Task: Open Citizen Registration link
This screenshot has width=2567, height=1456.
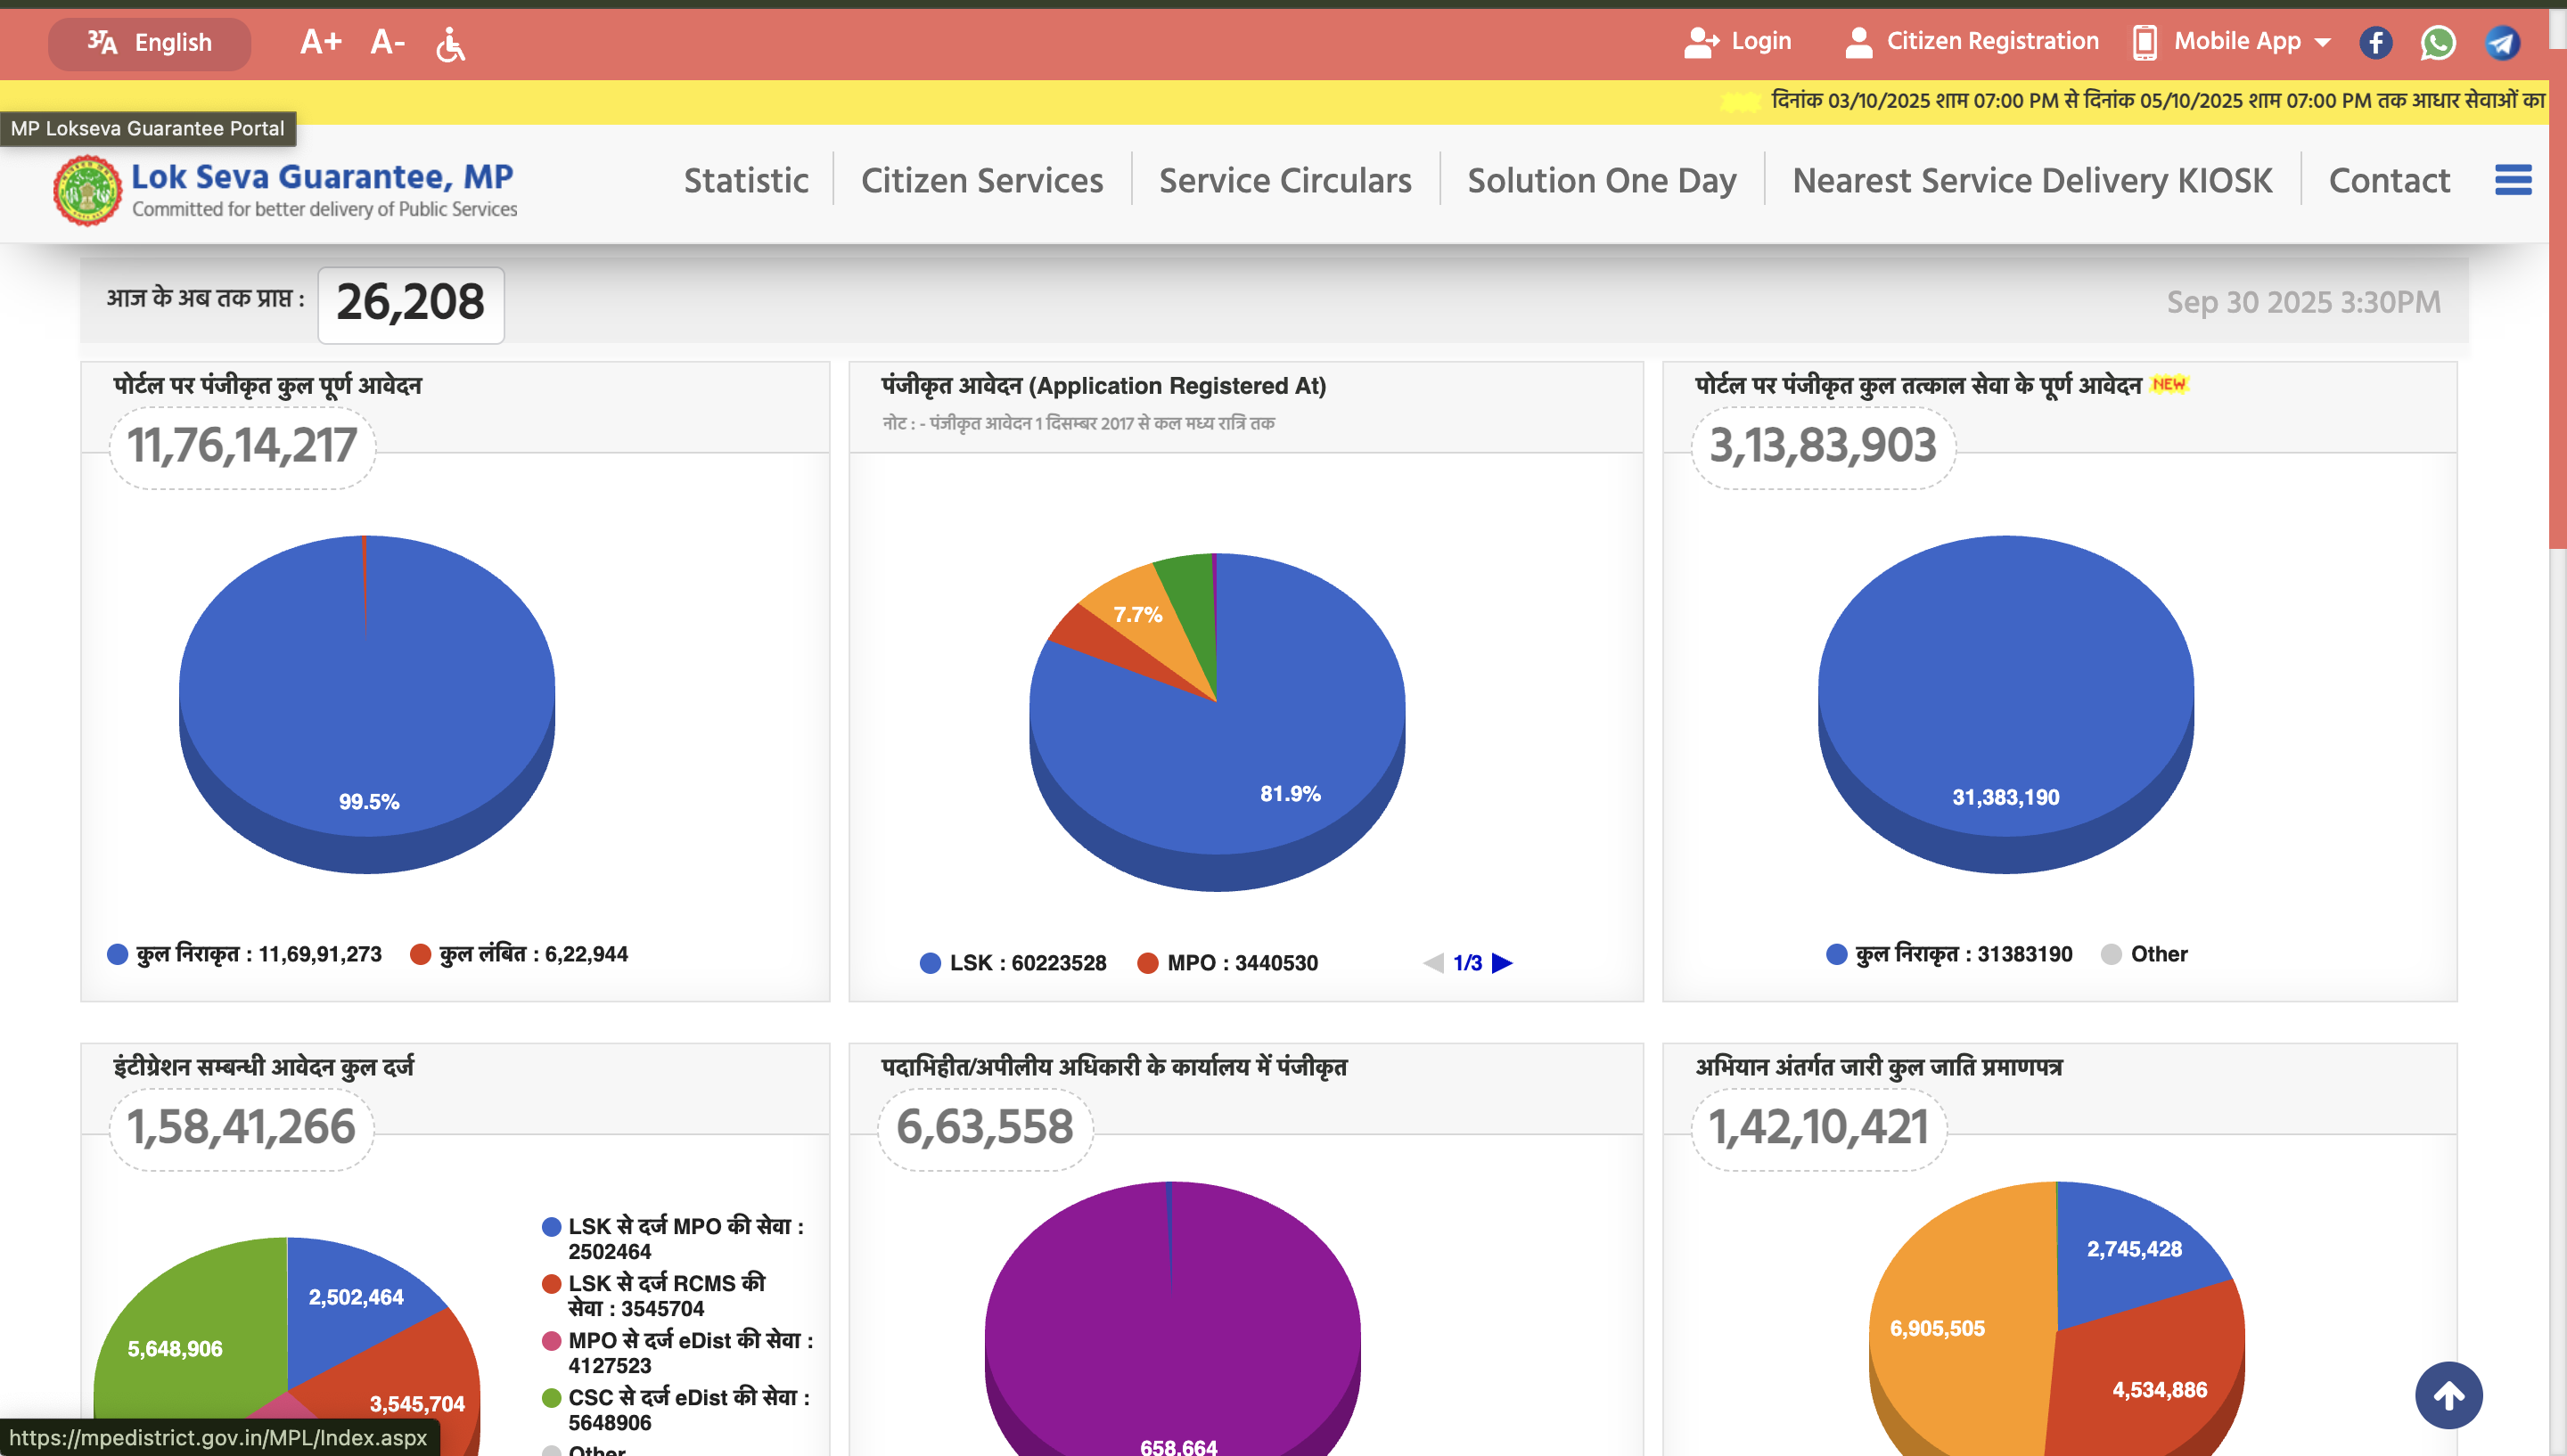Action: click(1971, 41)
